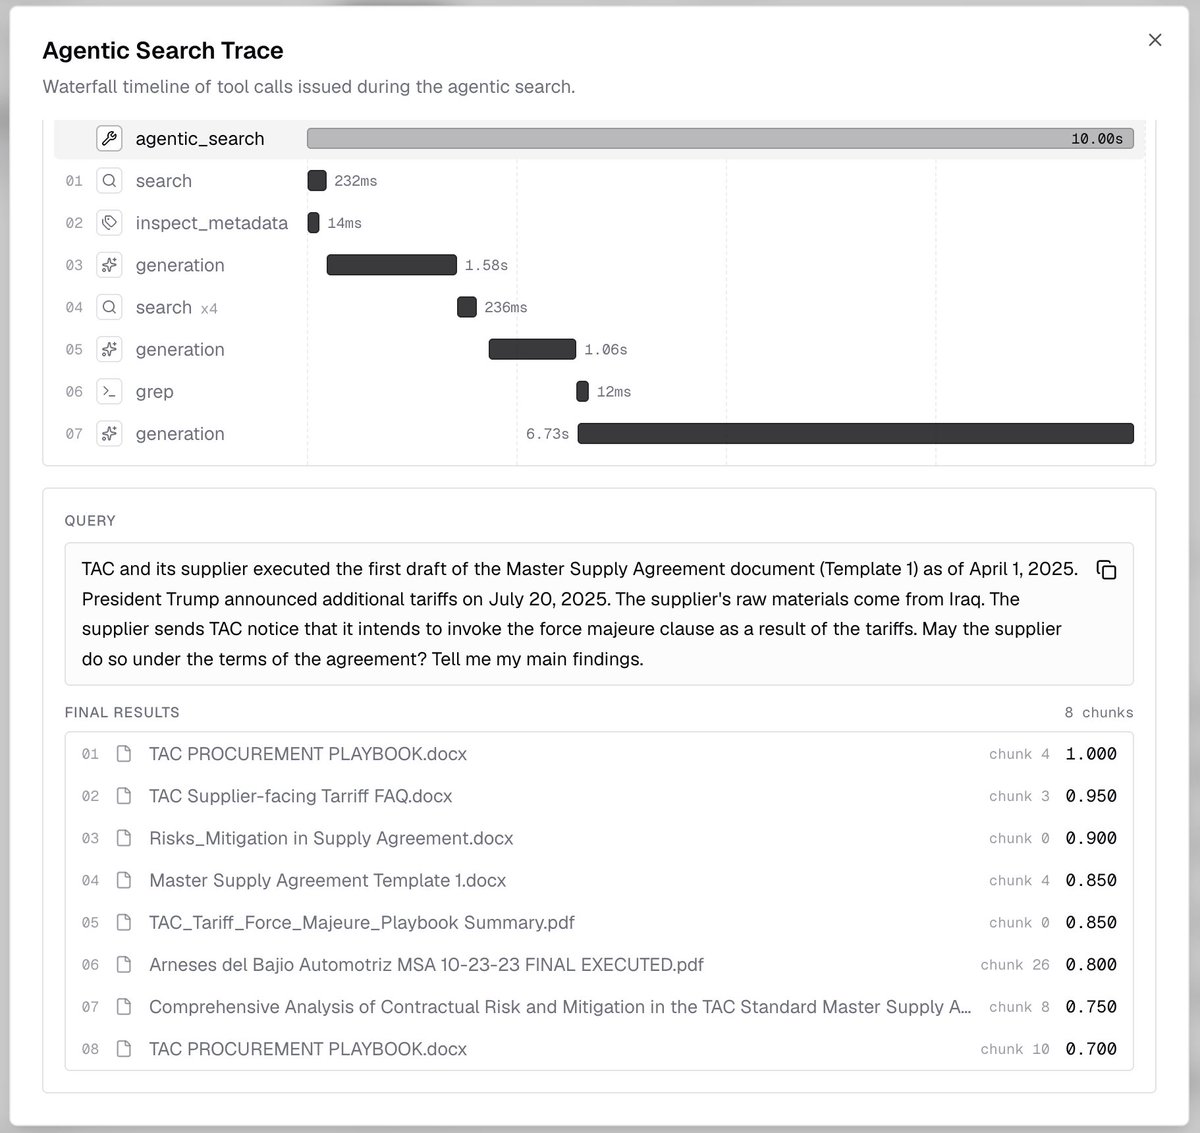Screen dimensions: 1200x1133
Task: Select the 1.58s generation bar
Action: 392,265
